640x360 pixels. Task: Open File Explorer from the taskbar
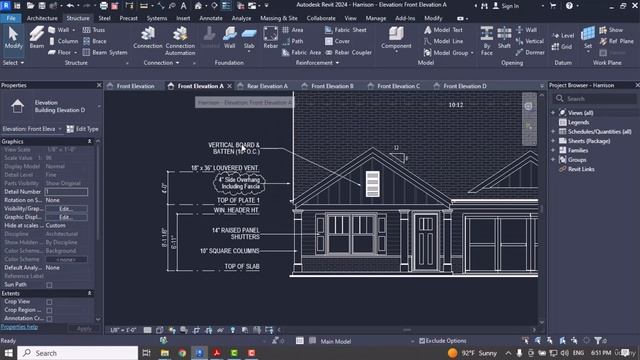click(x=164, y=353)
